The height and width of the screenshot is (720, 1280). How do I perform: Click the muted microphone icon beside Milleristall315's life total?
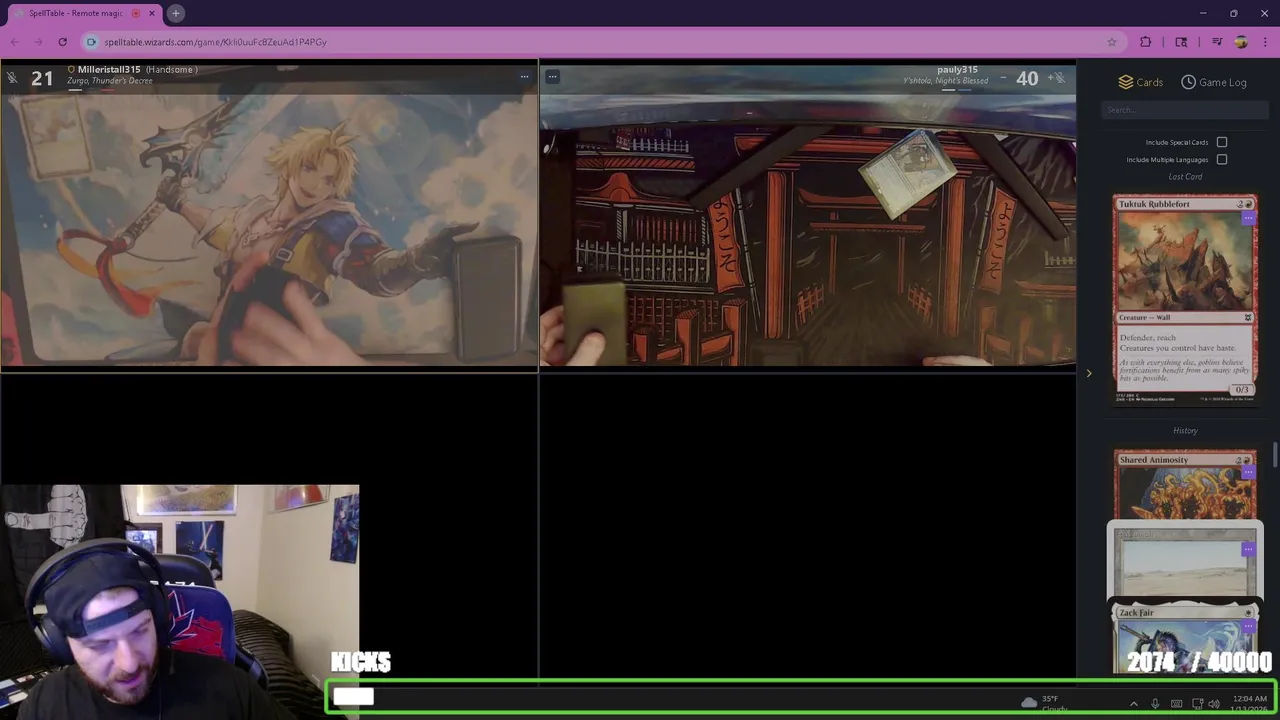click(x=12, y=77)
